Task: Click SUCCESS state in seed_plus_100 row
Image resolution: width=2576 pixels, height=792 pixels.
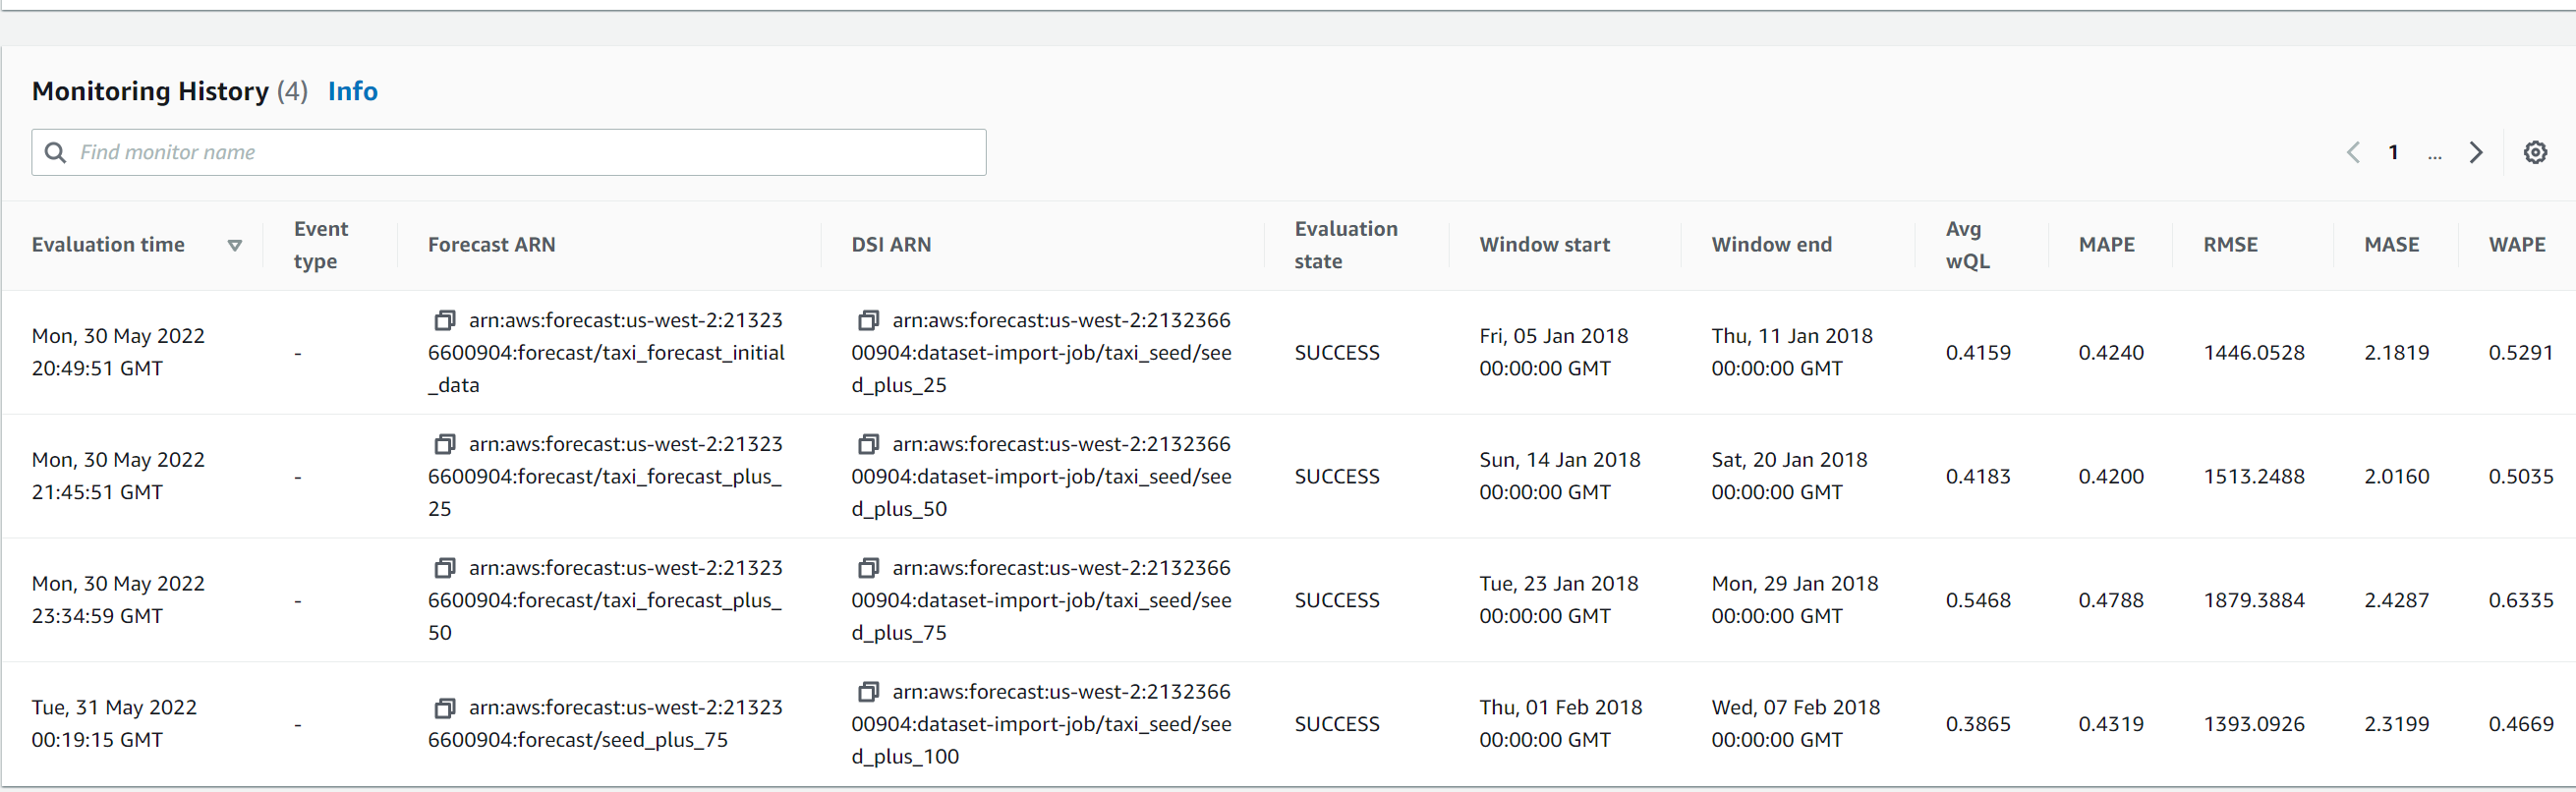Action: coord(1337,725)
